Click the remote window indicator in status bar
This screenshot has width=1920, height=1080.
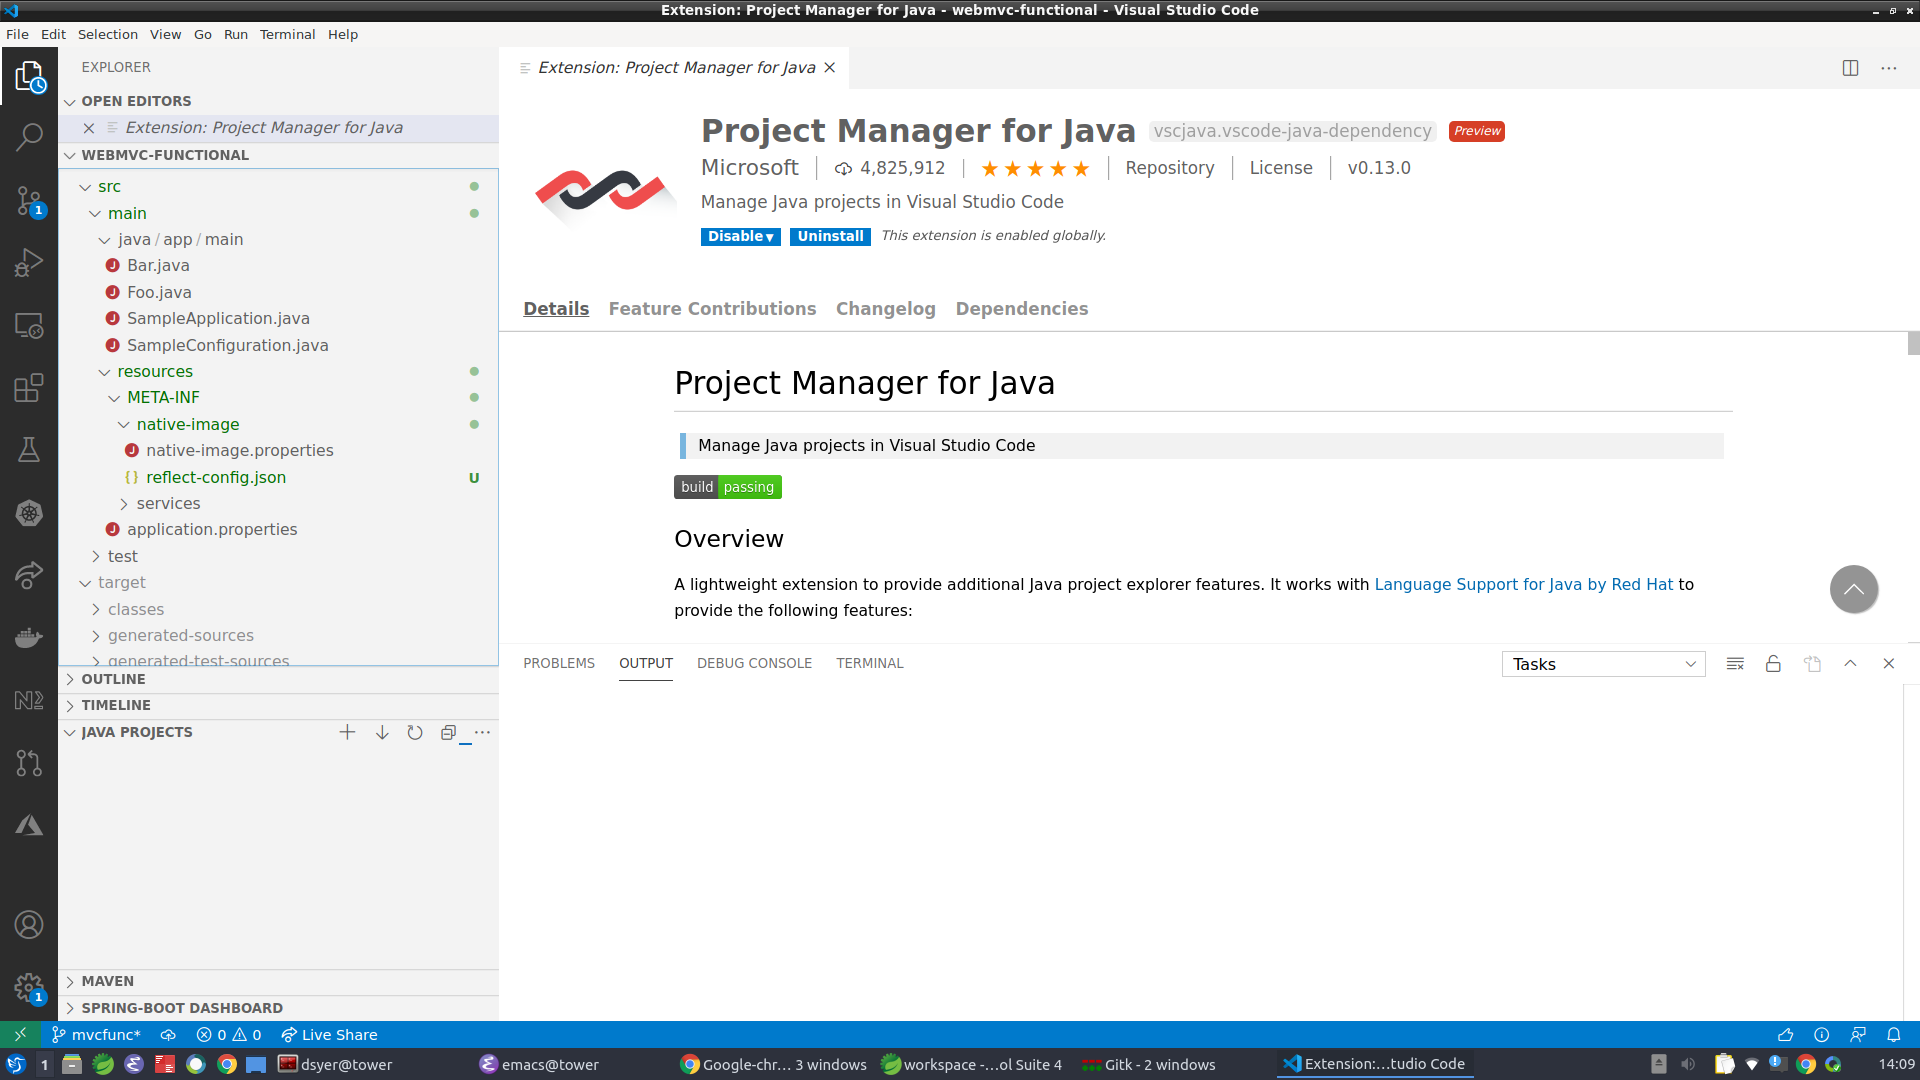[x=20, y=1035]
